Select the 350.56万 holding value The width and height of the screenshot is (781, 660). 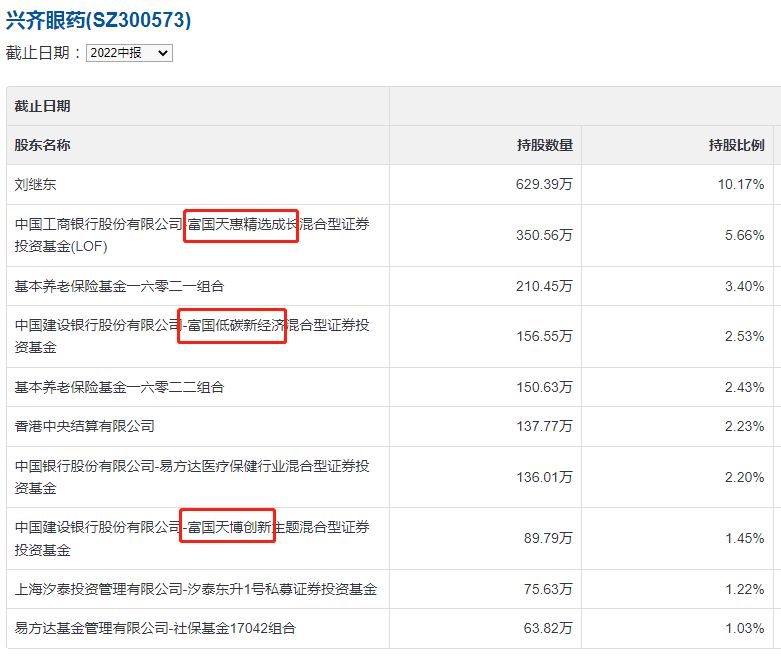coord(544,235)
